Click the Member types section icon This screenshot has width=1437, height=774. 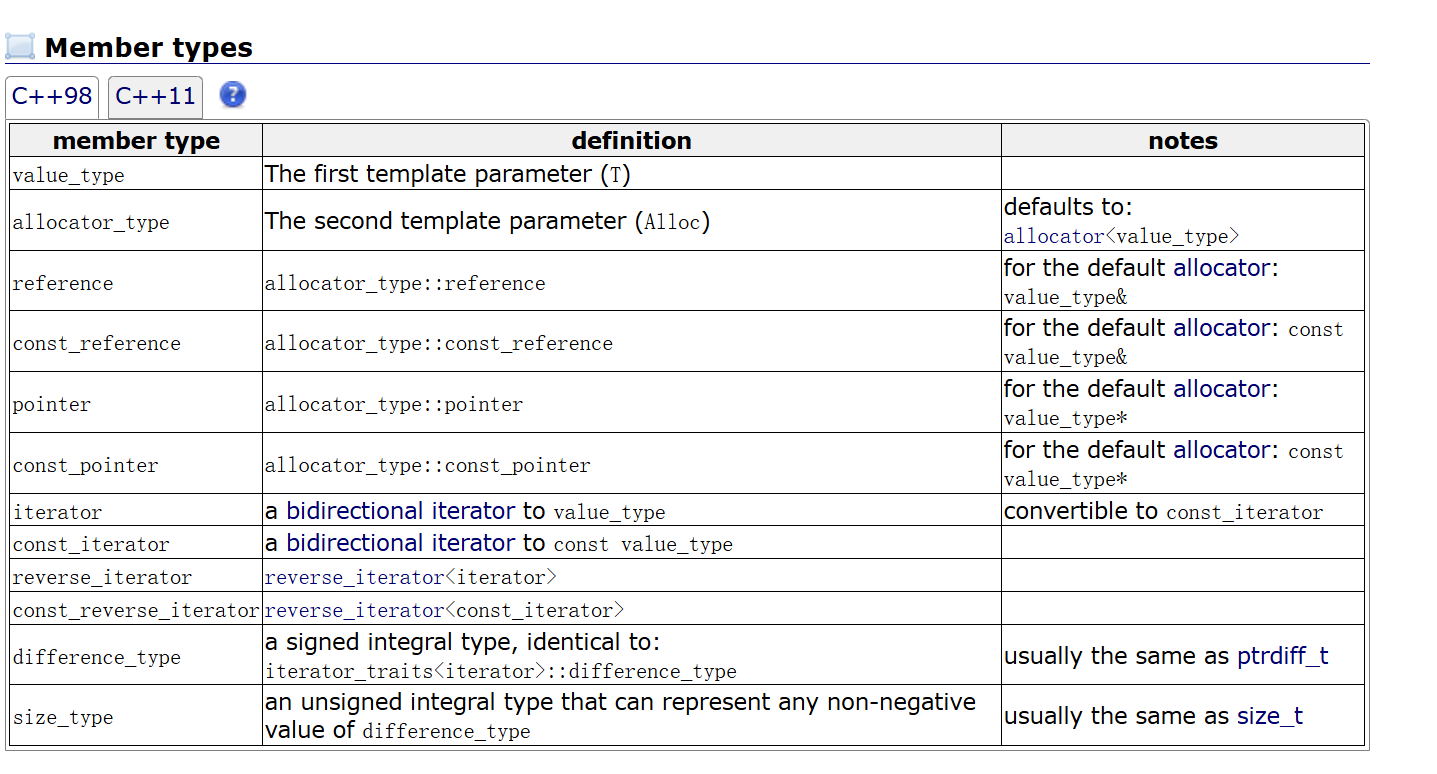point(20,46)
